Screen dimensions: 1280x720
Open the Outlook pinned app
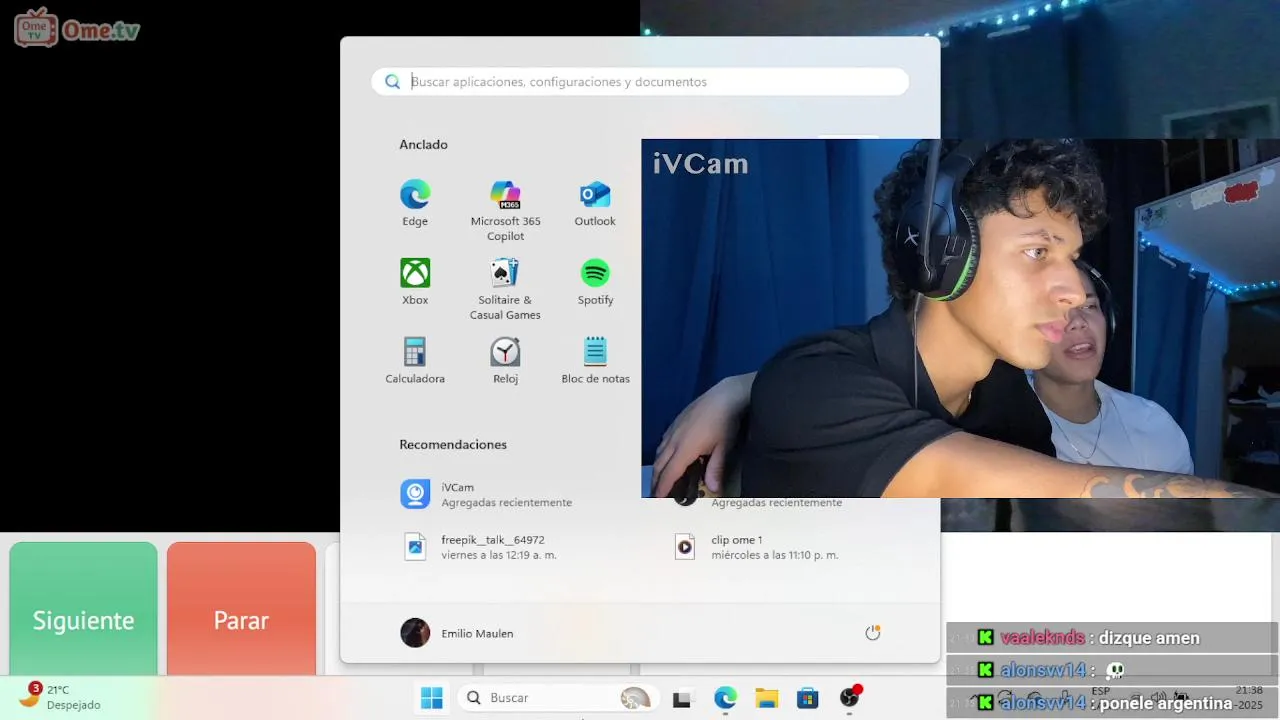click(x=595, y=204)
